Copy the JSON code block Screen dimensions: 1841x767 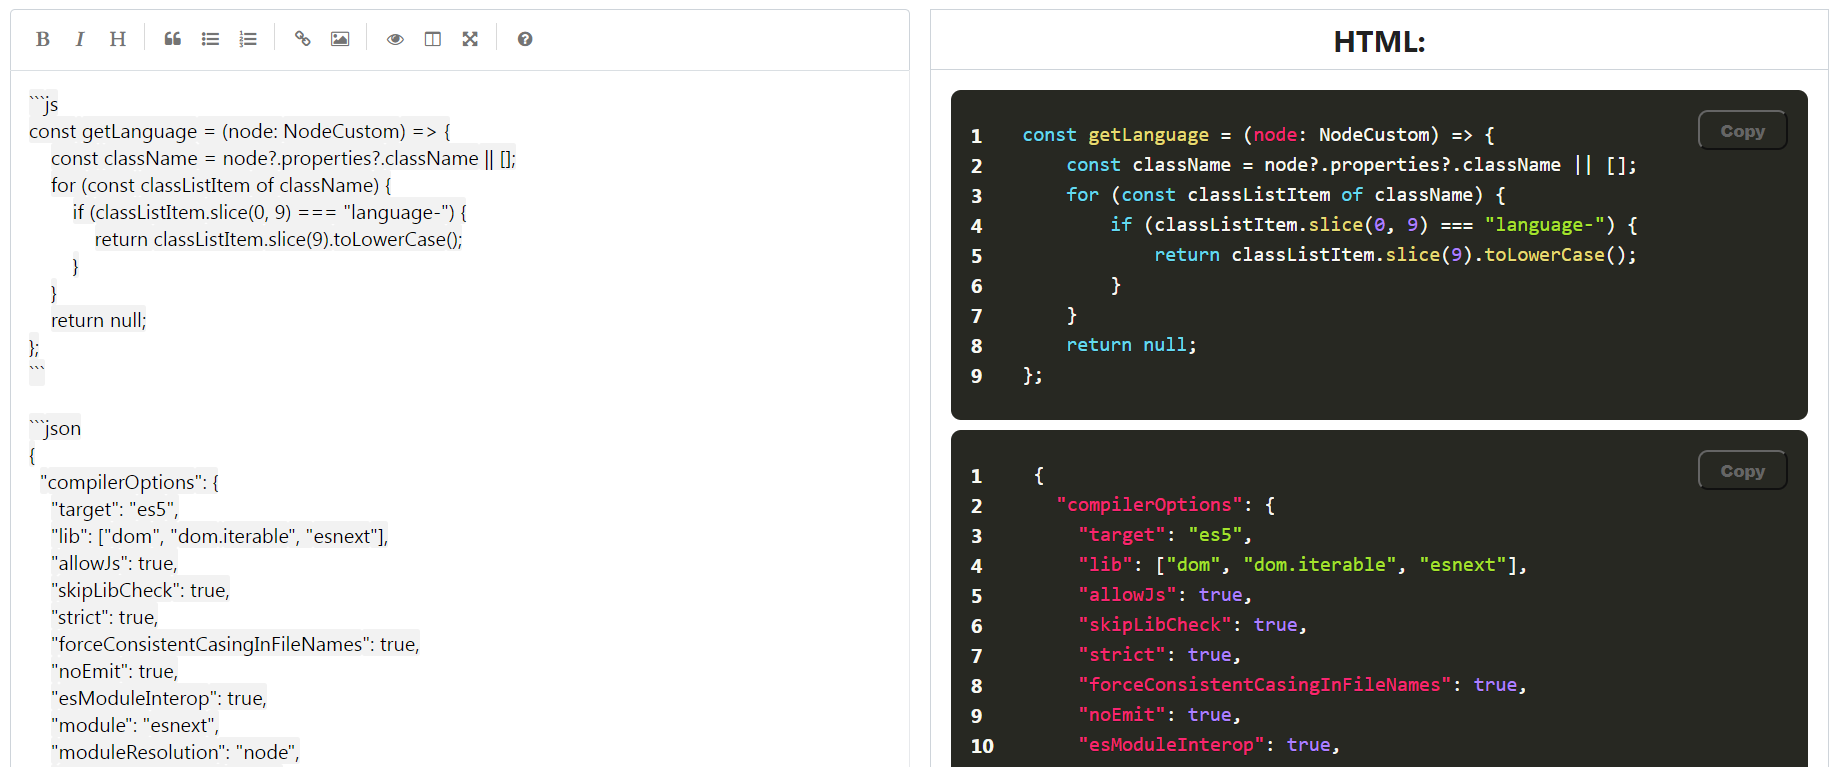point(1741,471)
